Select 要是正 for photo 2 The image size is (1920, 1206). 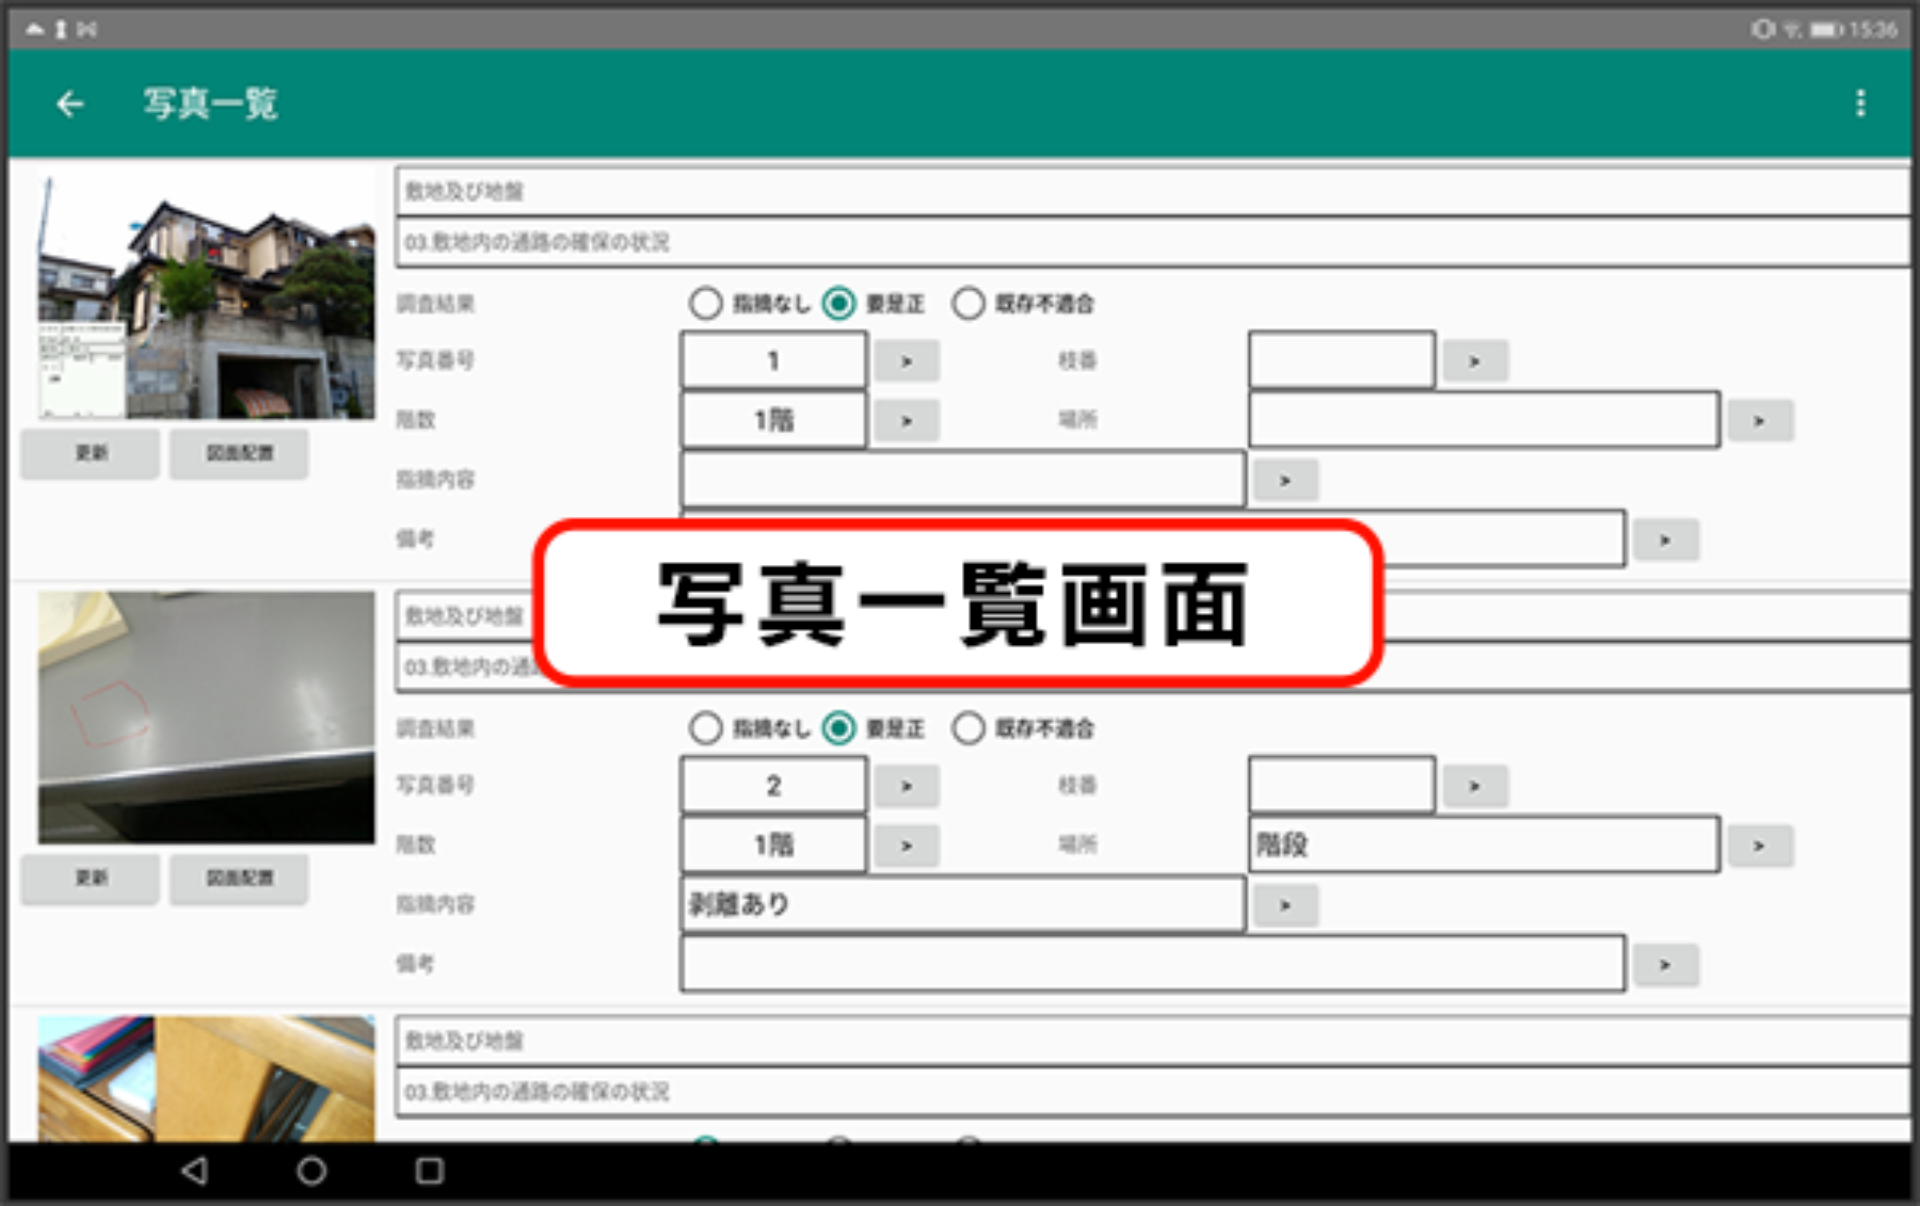coord(839,728)
